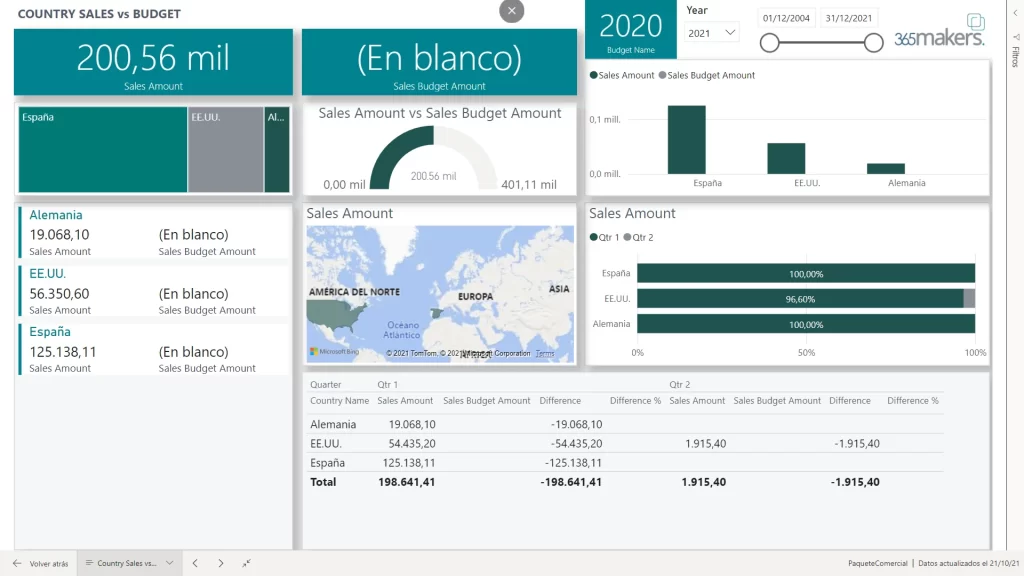Select España block in the treemap

(102, 150)
